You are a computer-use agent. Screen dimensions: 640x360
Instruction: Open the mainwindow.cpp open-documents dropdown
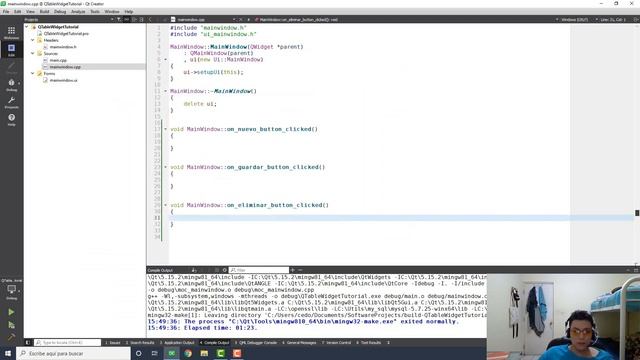click(x=204, y=19)
